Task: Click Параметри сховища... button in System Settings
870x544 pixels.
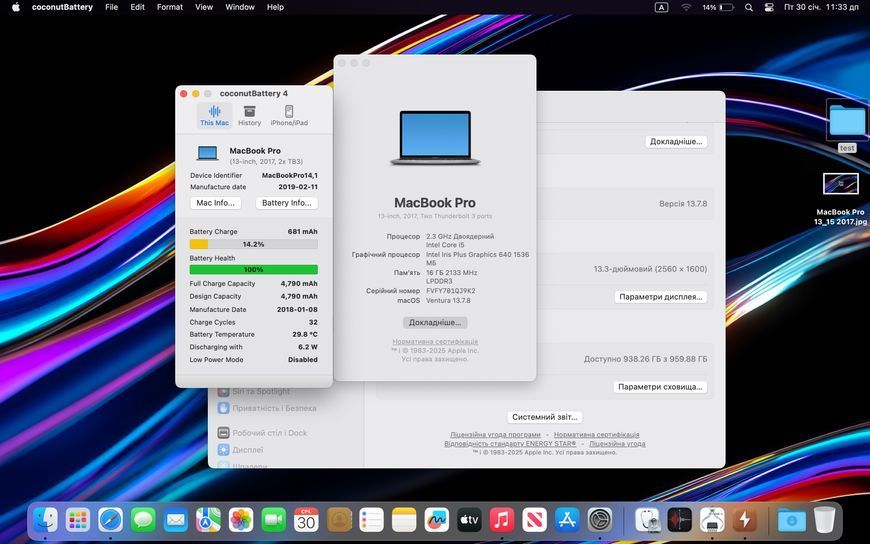Action: coord(660,387)
